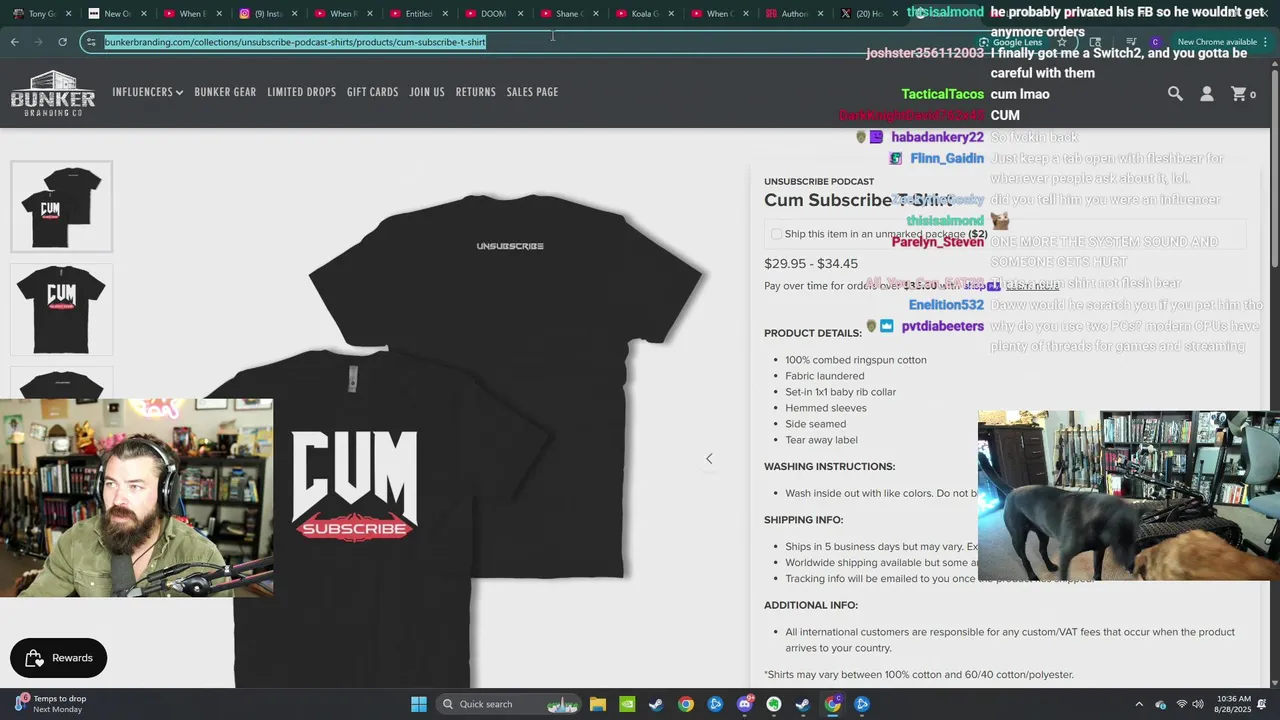Open the Returns page link
Viewport: 1280px width, 720px height.
pos(475,92)
